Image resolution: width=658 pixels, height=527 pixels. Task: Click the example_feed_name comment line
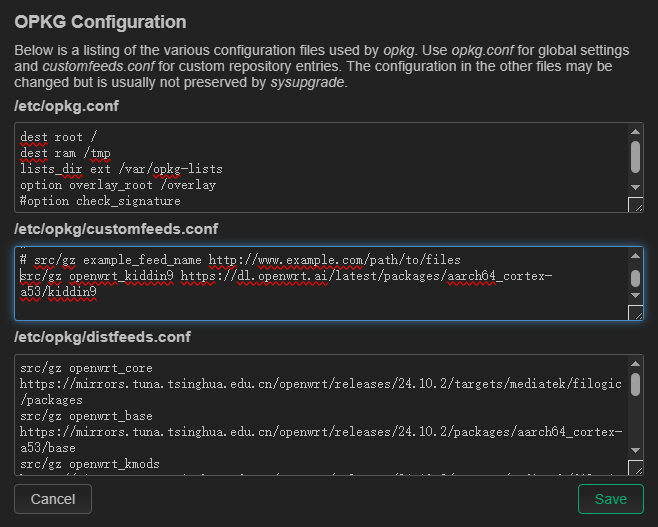(x=240, y=260)
